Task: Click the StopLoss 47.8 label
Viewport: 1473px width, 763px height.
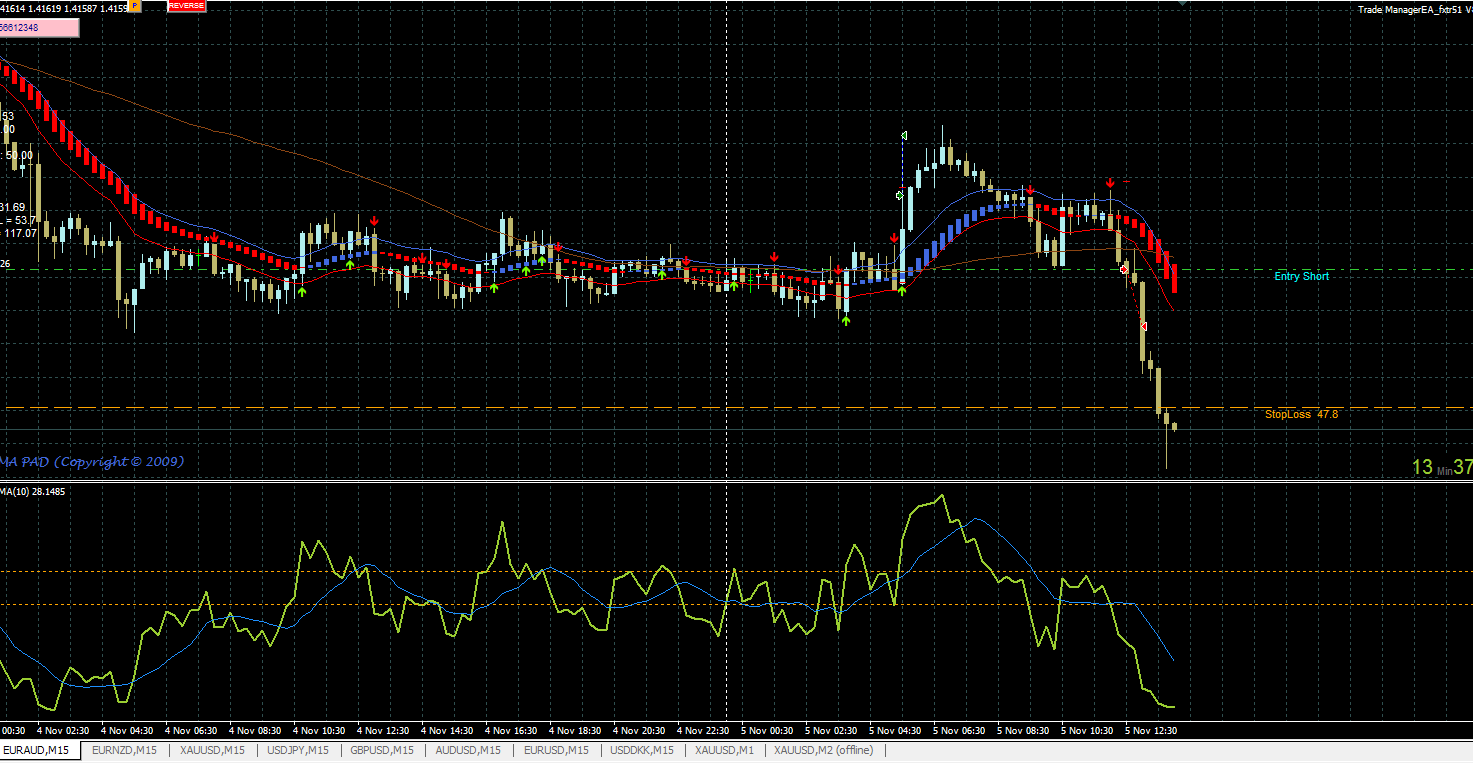Action: tap(1301, 414)
